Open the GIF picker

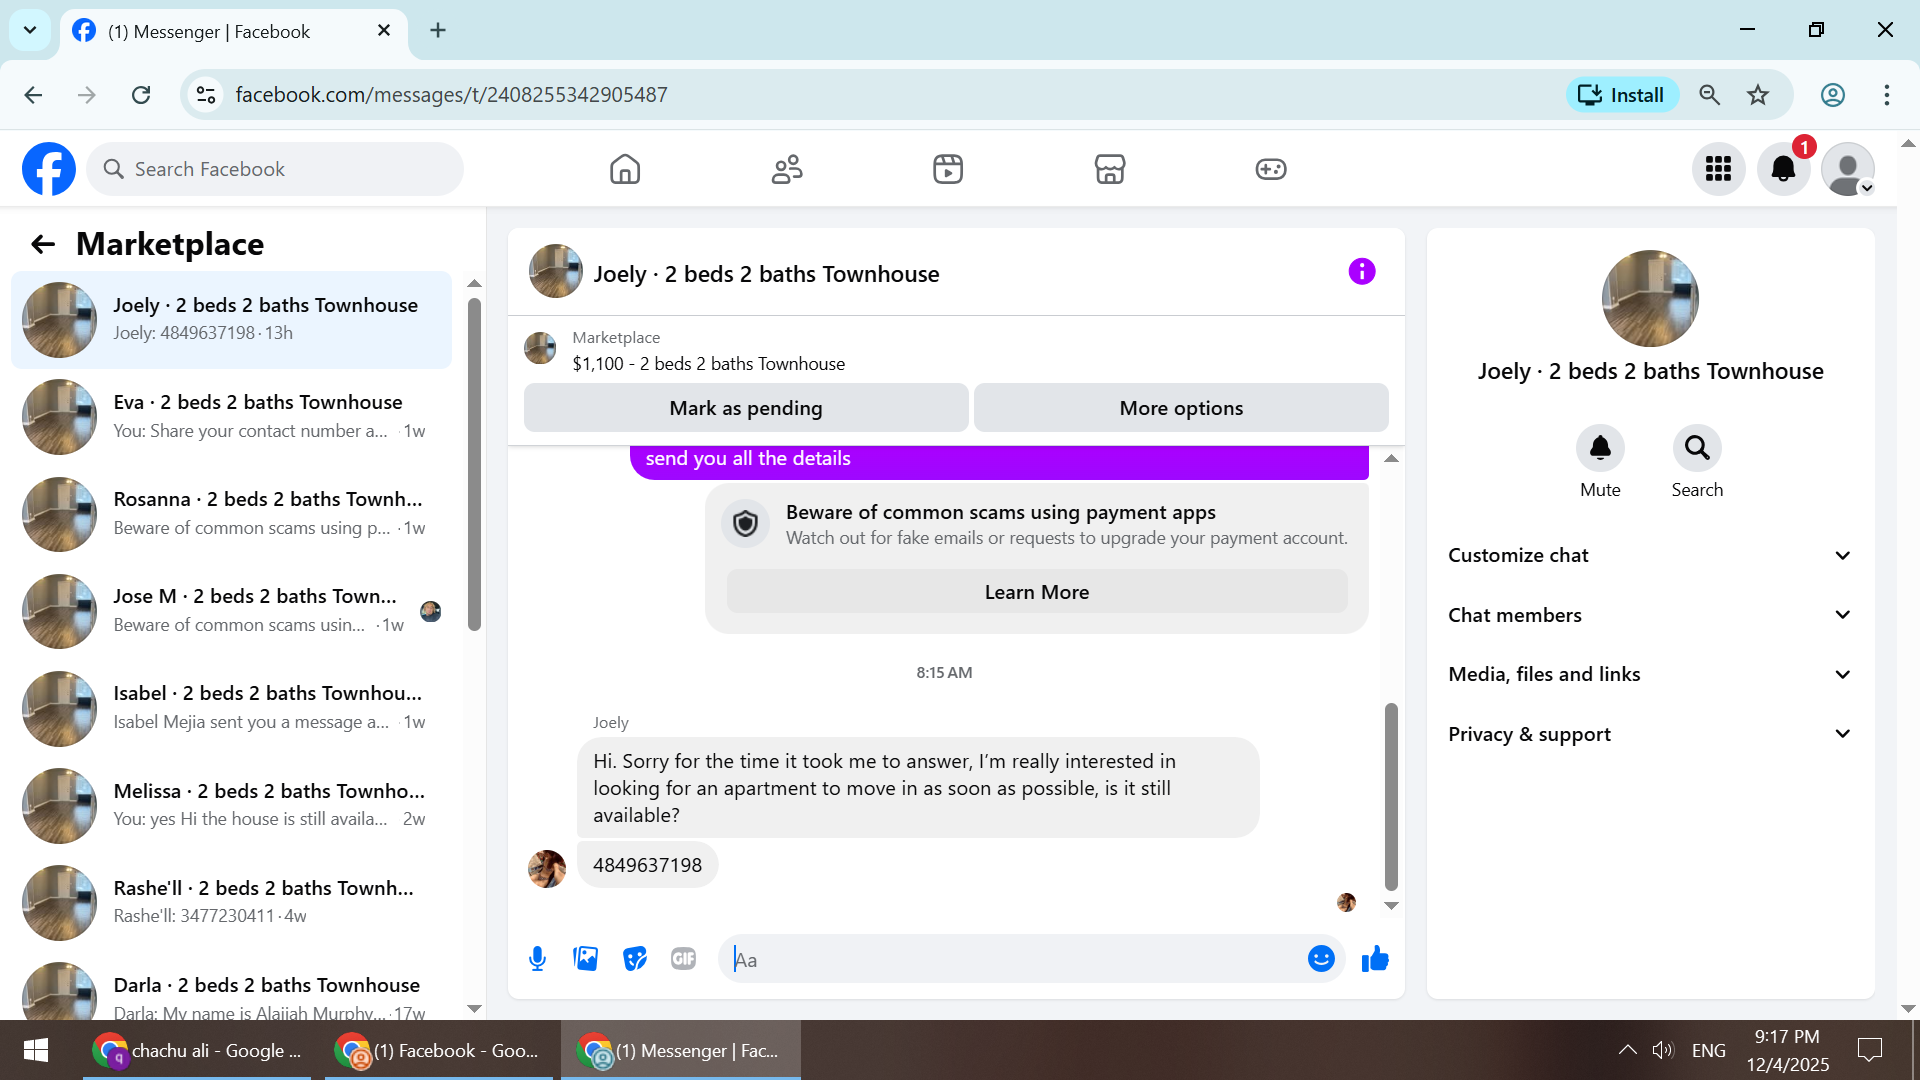684,959
